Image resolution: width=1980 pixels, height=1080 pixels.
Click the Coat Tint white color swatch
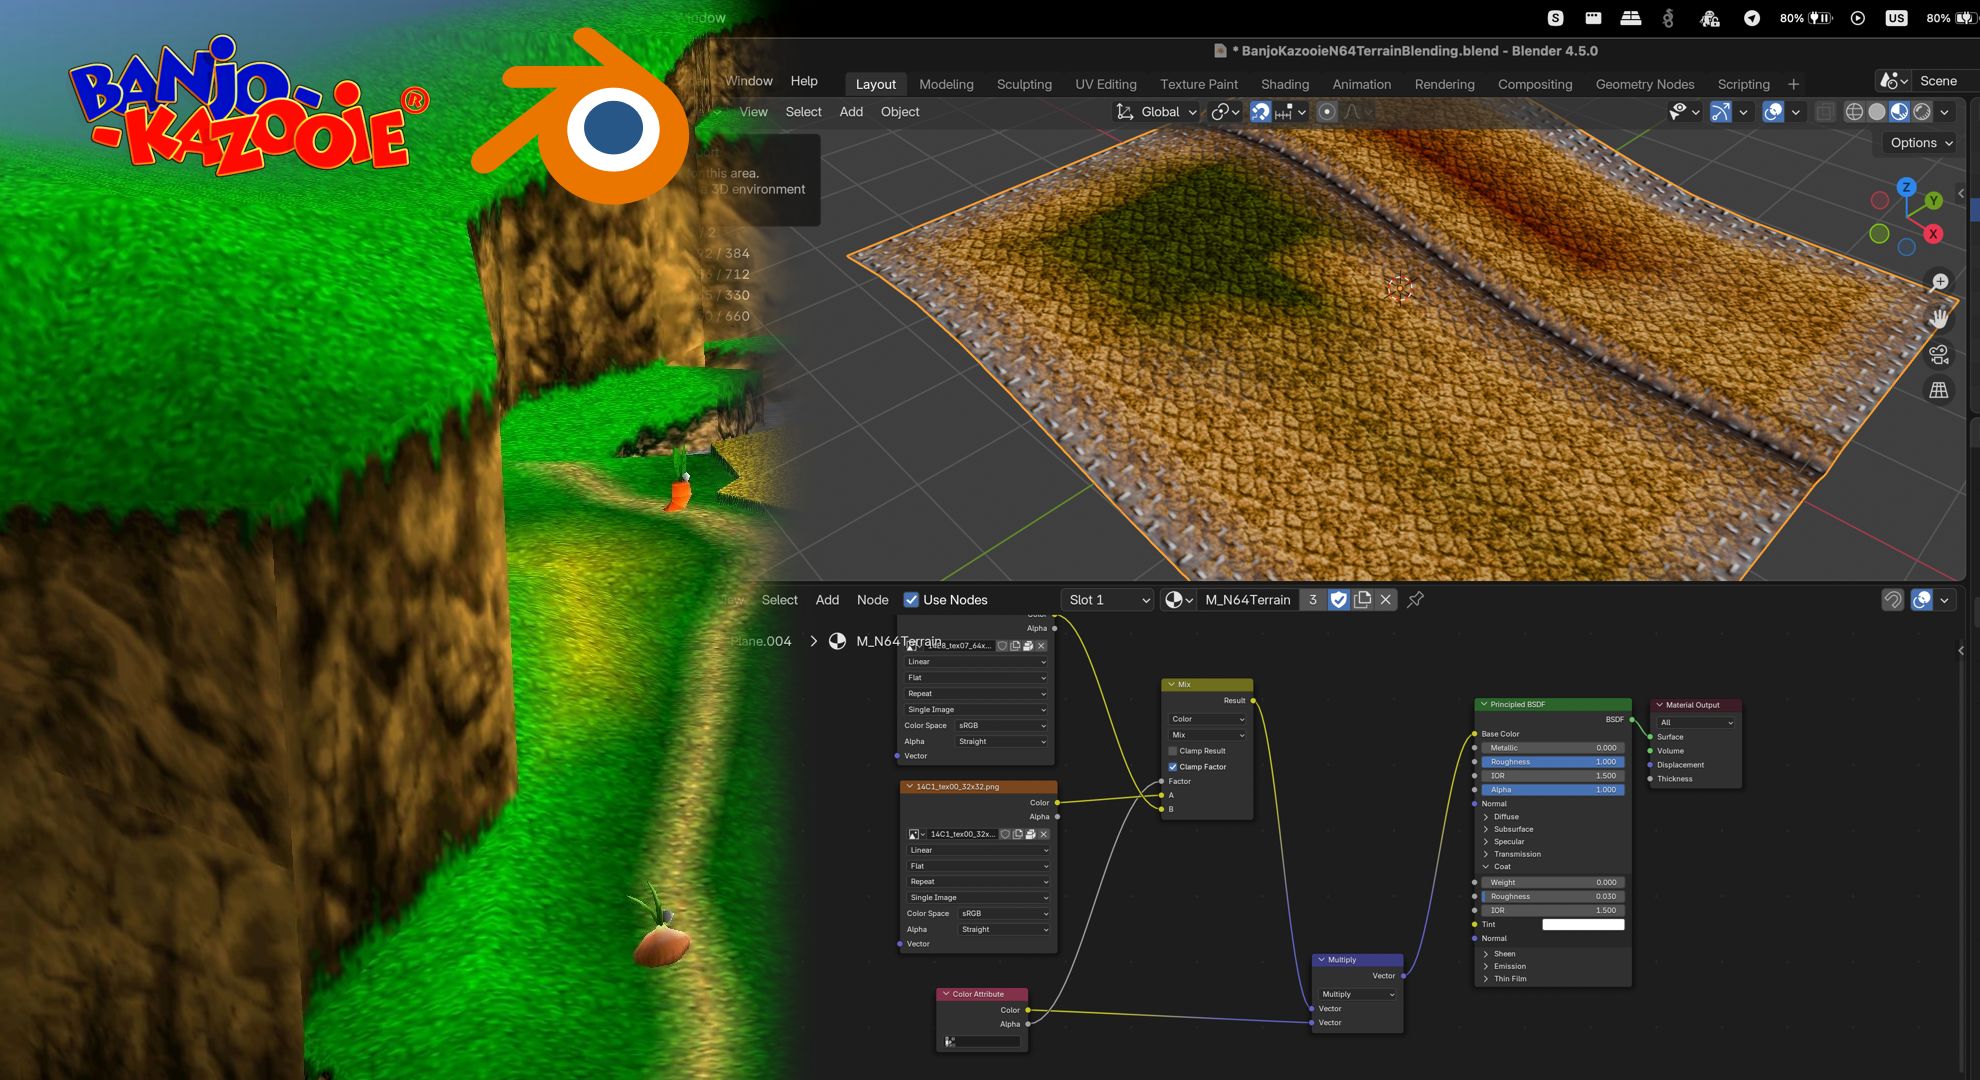pyautogui.click(x=1583, y=925)
